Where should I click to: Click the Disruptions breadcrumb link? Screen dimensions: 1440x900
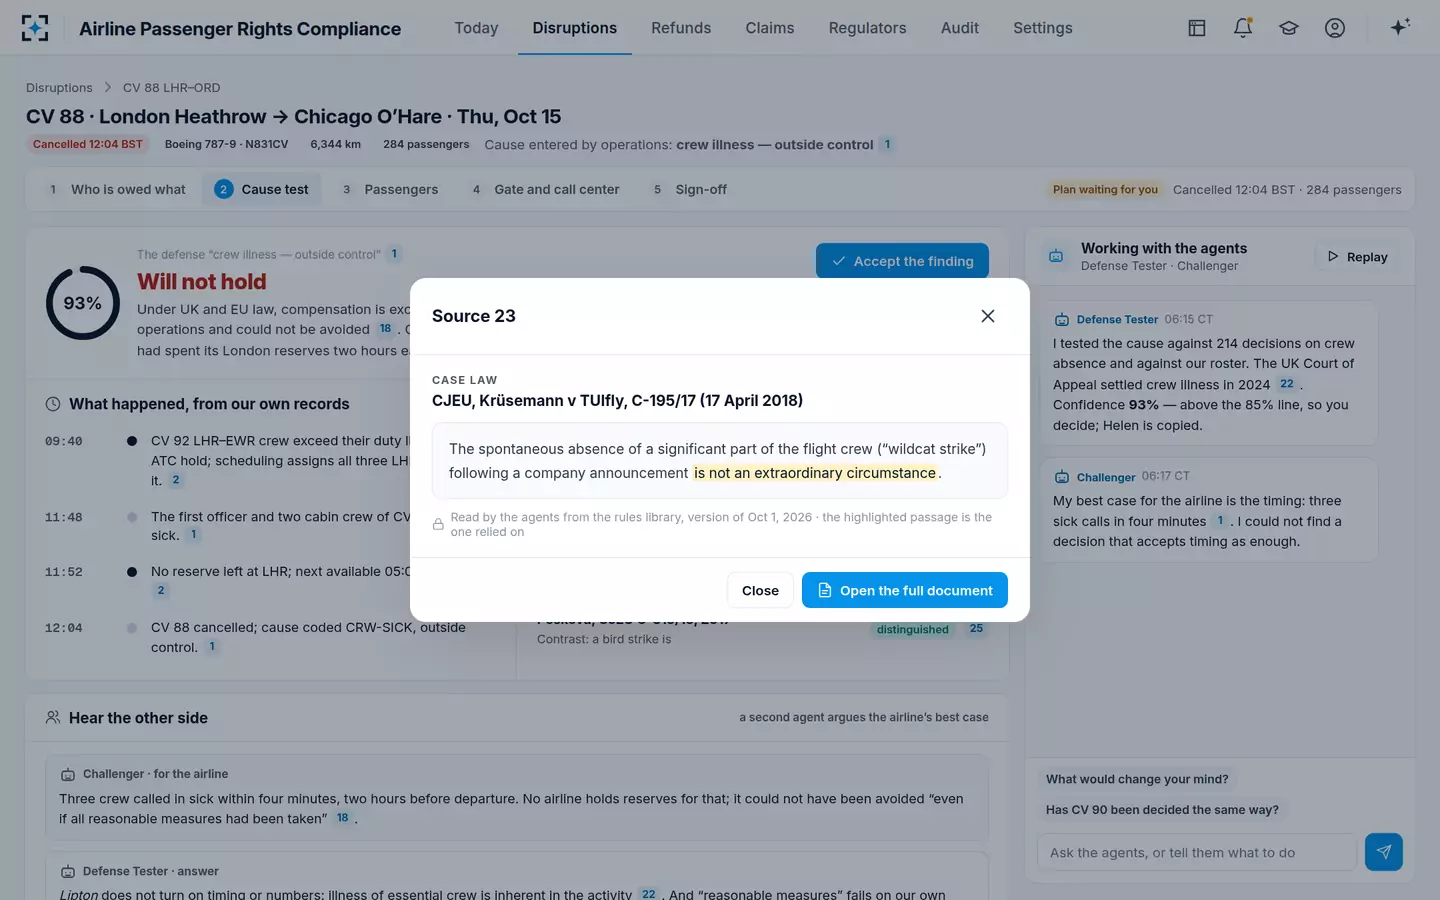coord(59,88)
